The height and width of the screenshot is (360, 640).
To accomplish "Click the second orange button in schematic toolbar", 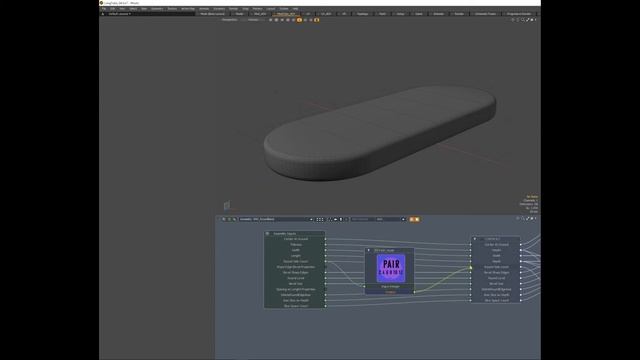I will click(x=417, y=219).
